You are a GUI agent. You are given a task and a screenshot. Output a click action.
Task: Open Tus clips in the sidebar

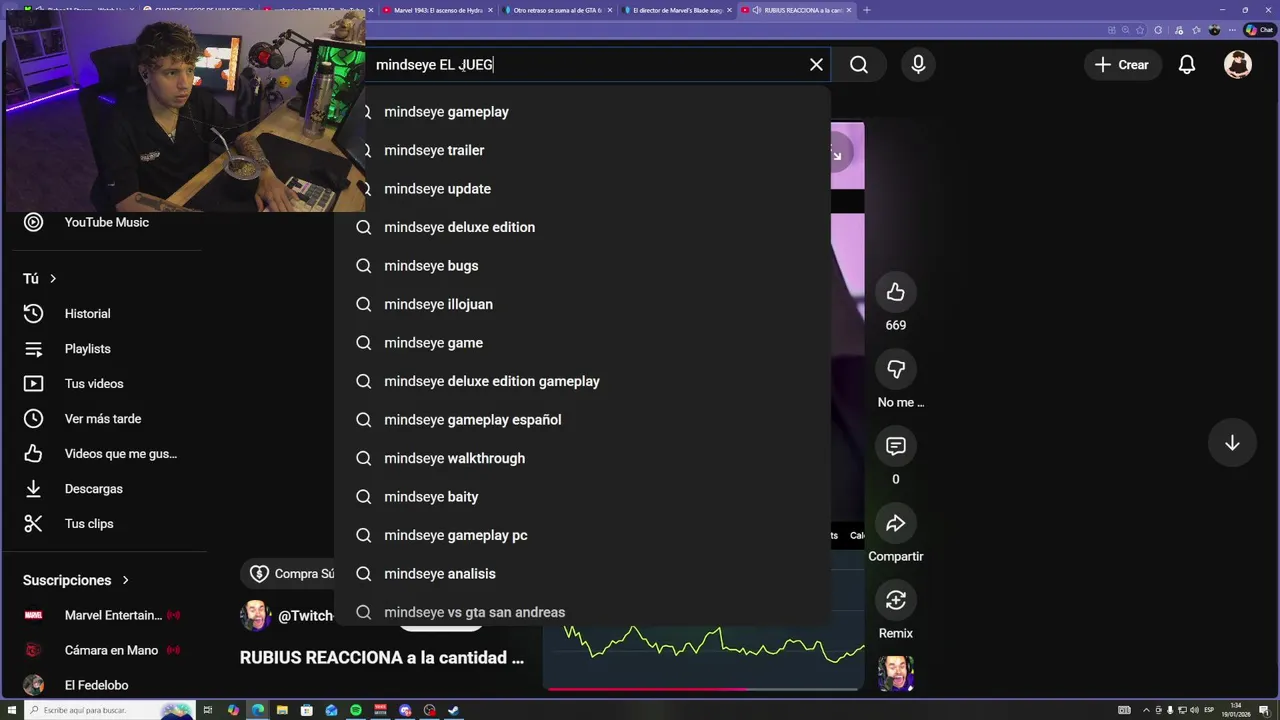[x=104, y=524]
